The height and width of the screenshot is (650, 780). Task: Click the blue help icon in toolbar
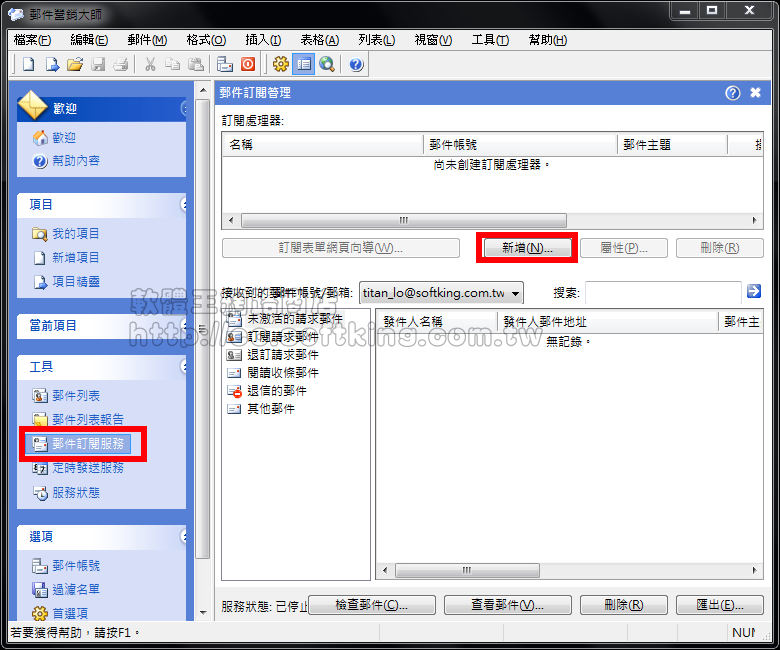pyautogui.click(x=356, y=65)
